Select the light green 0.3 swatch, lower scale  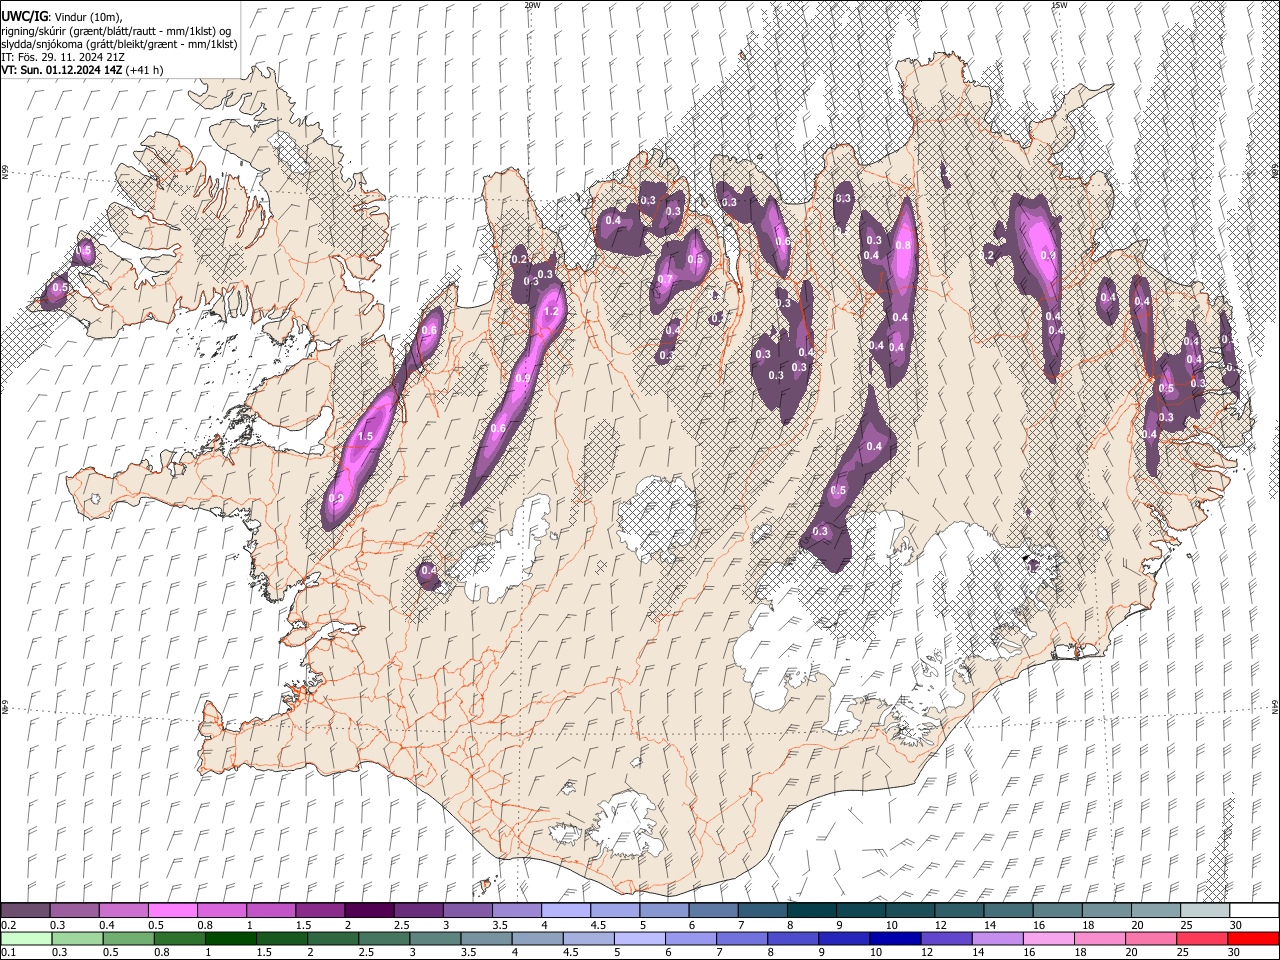tap(77, 939)
